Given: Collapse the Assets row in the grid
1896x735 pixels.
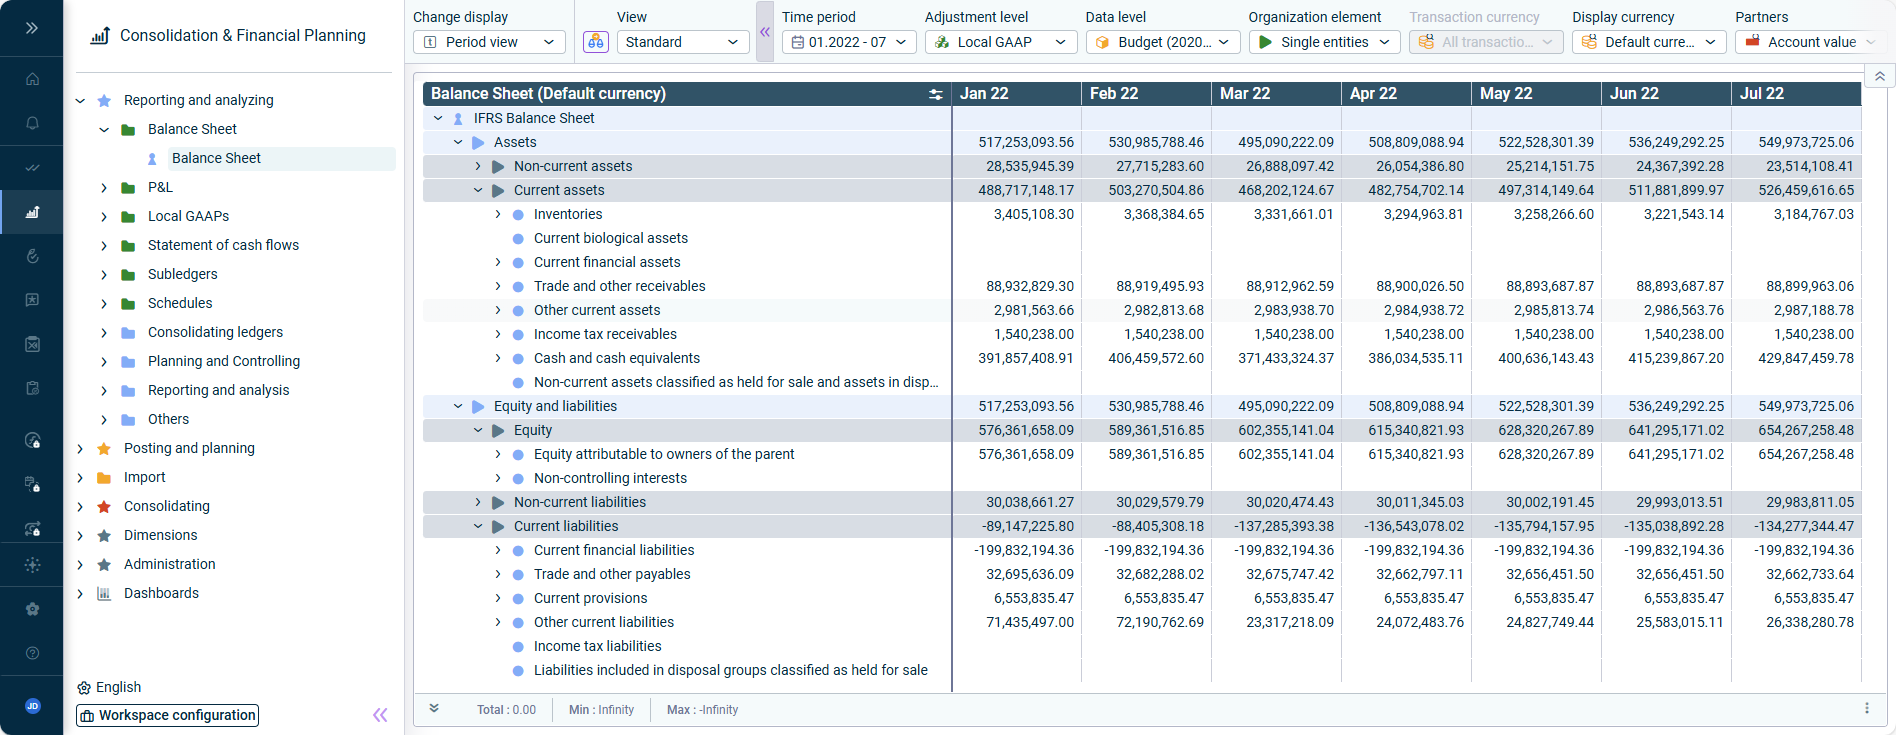Looking at the screenshot, I should coord(458,142).
